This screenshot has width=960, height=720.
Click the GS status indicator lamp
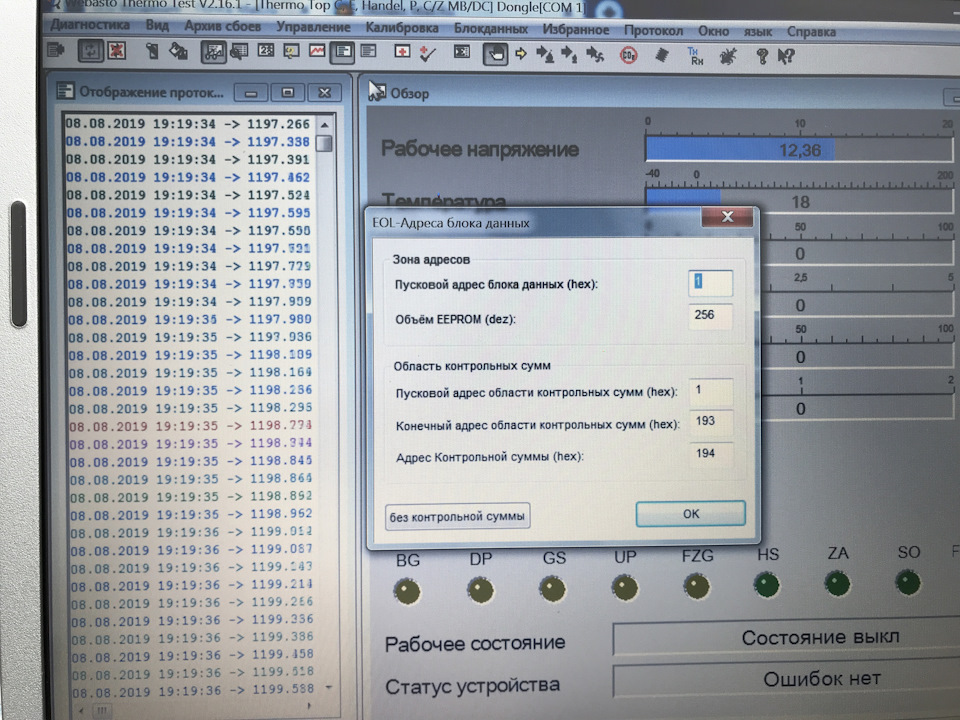click(x=552, y=589)
